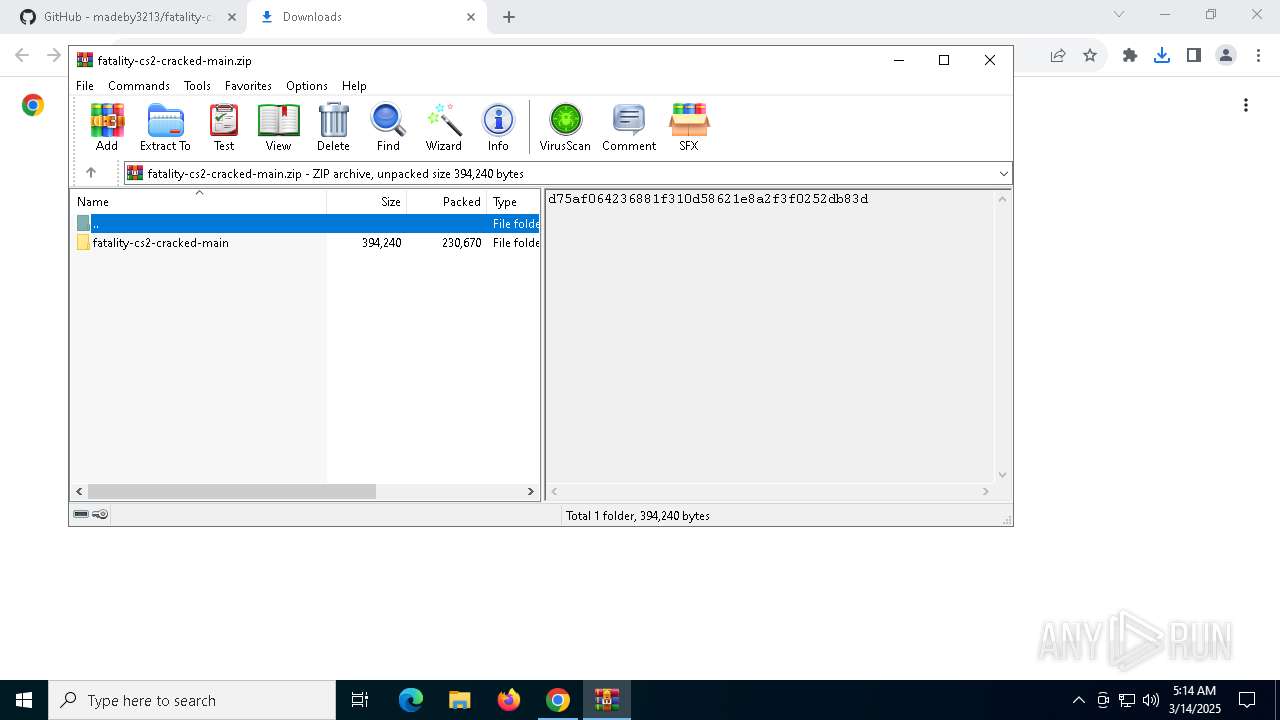
Task: Open Microsoft Edge from taskbar
Action: pos(411,700)
